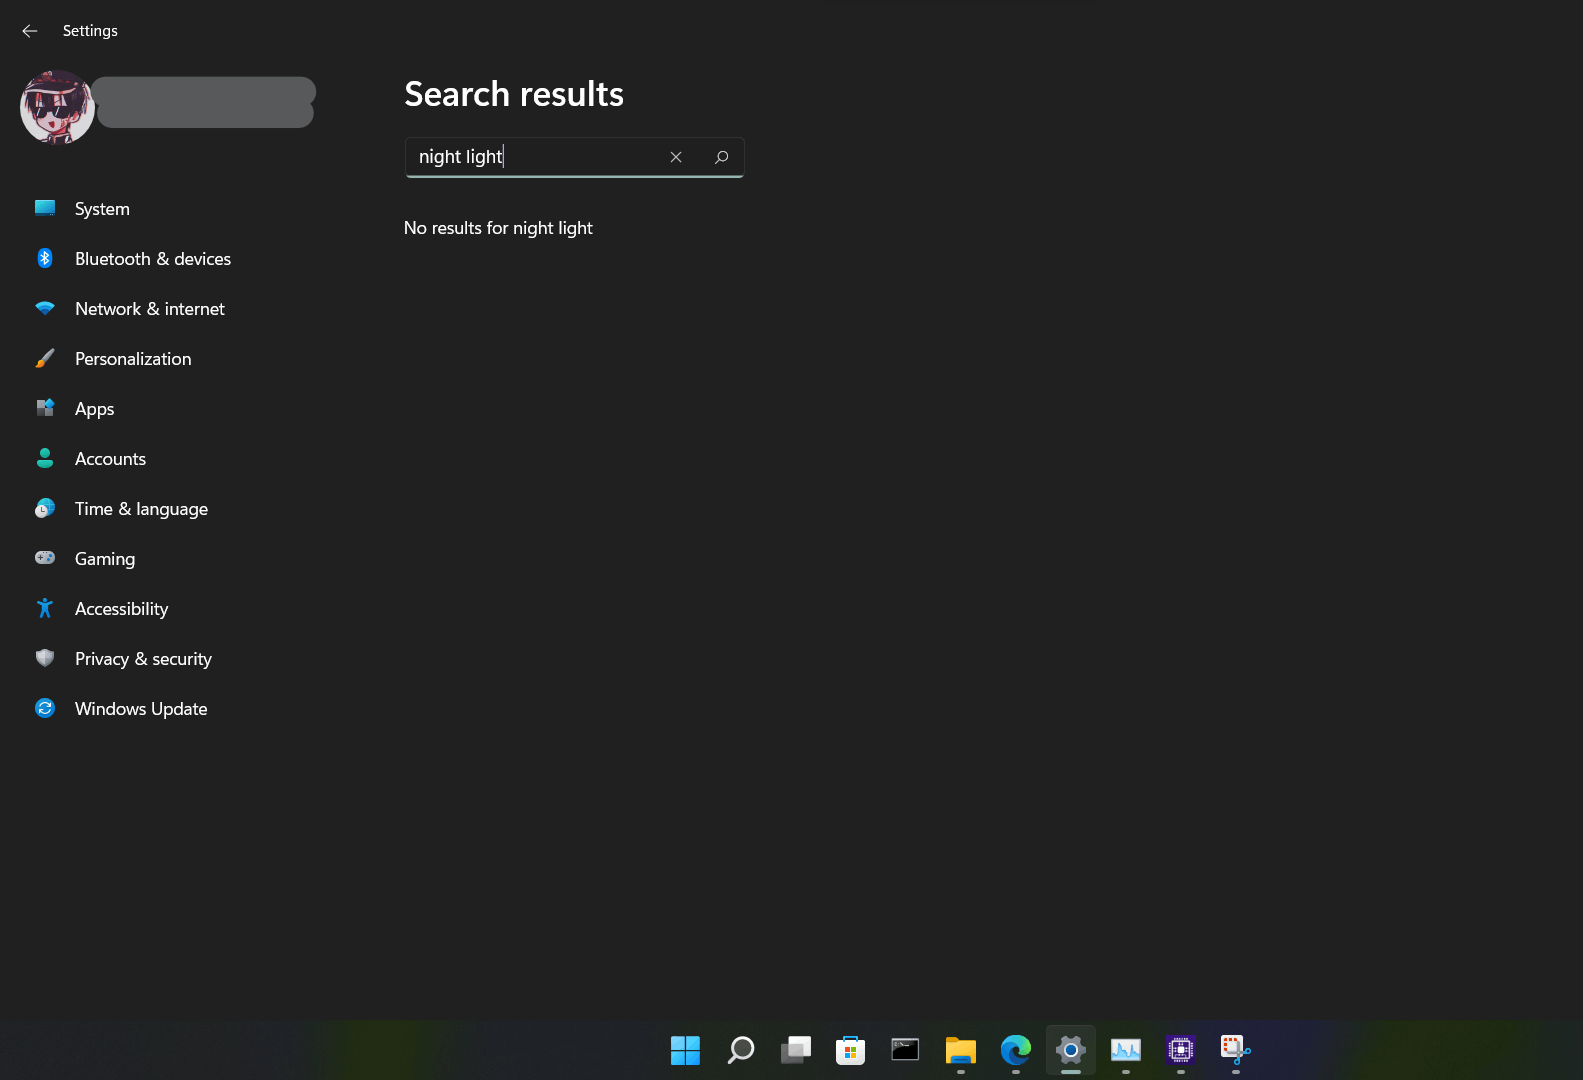Open Bluetooth & devices settings
Screen dimensions: 1583x1080
152,259
